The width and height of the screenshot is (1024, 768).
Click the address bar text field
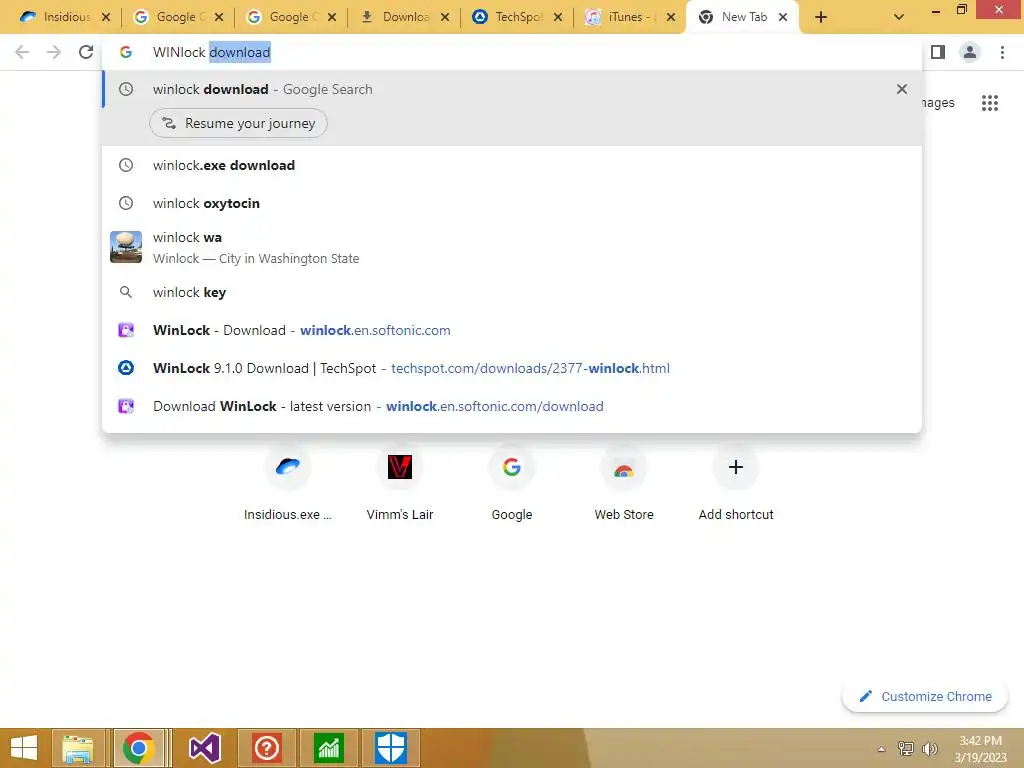512,52
